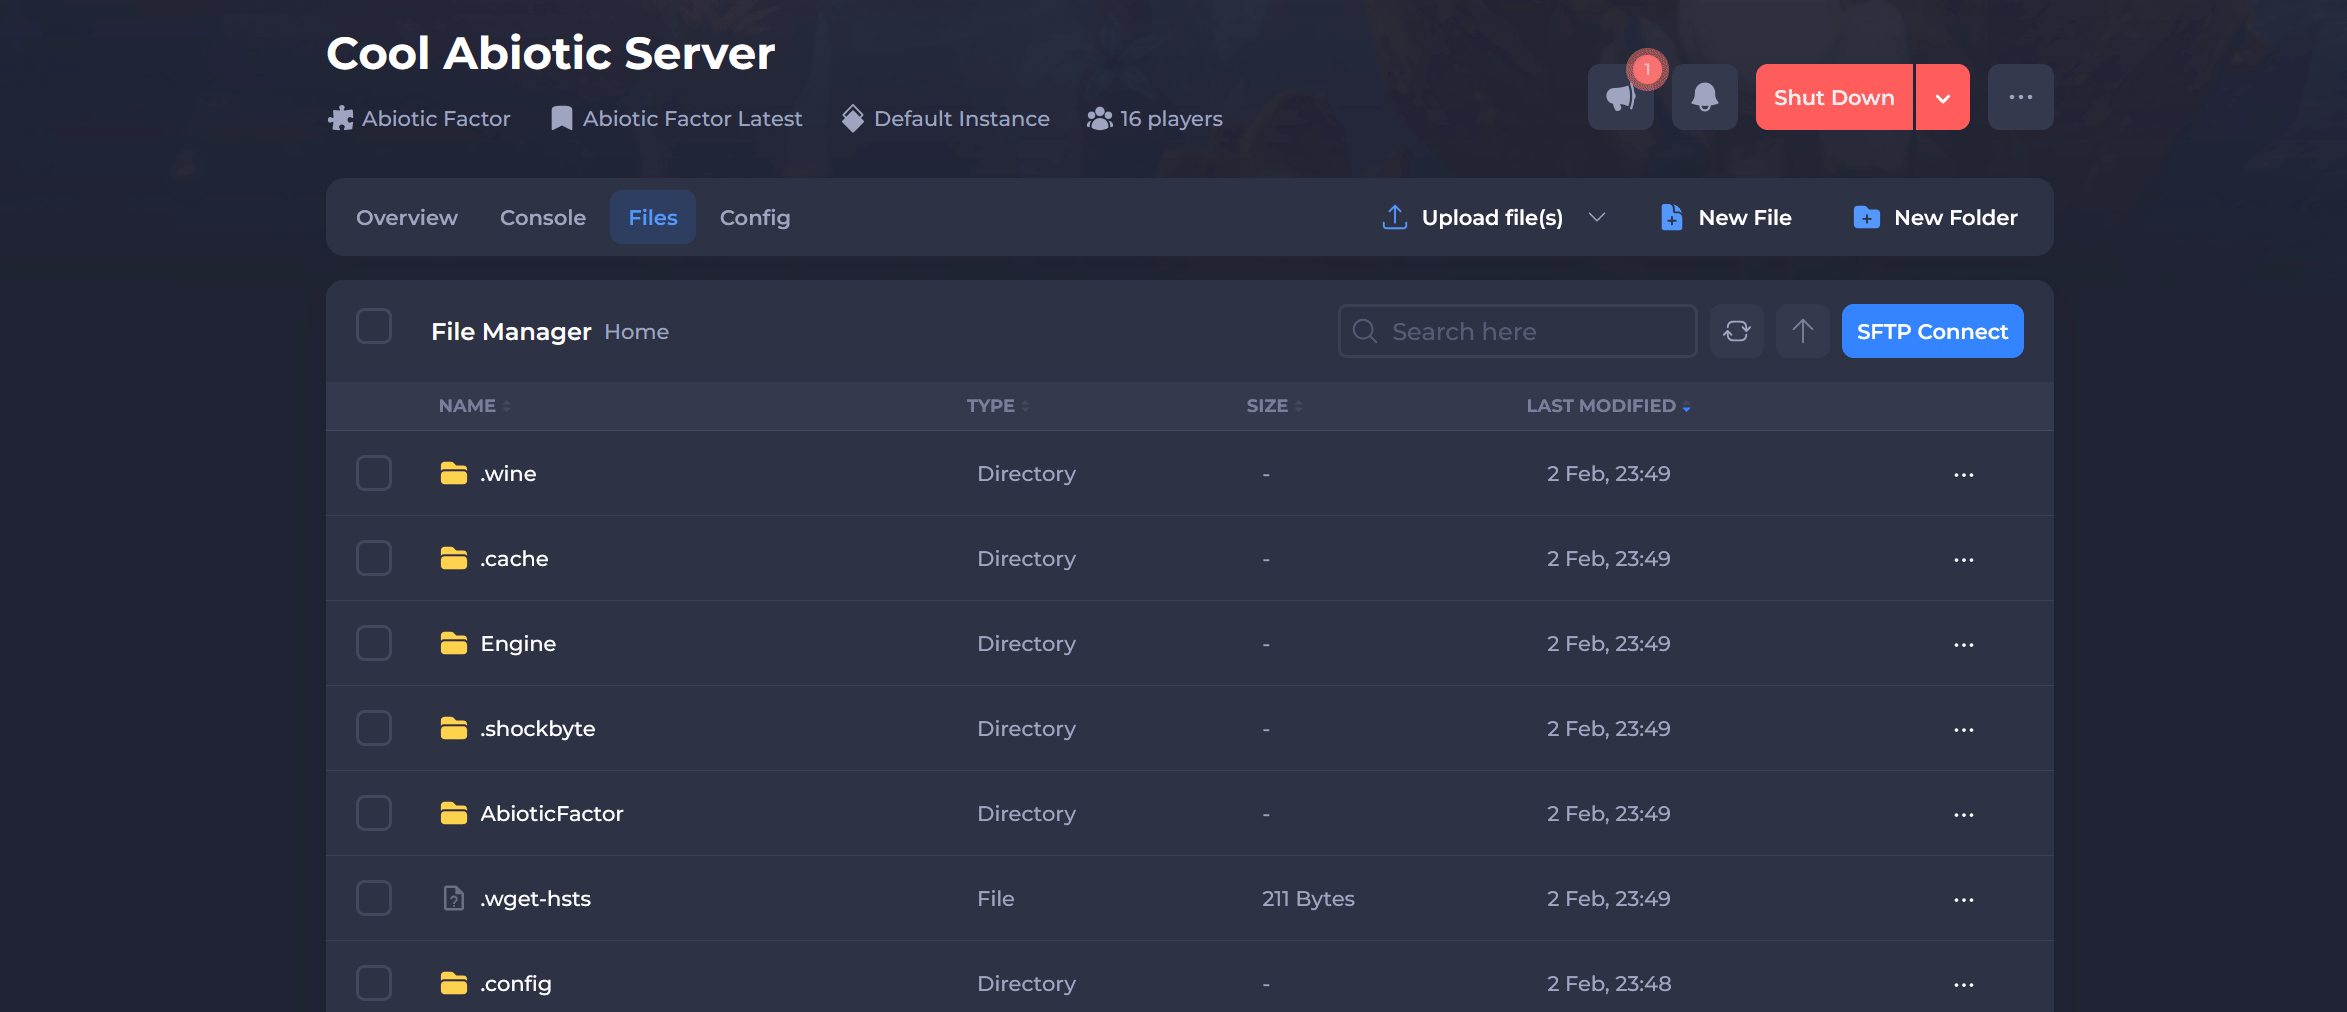
Task: Open row actions menu for .shockbyte
Action: (x=1963, y=730)
